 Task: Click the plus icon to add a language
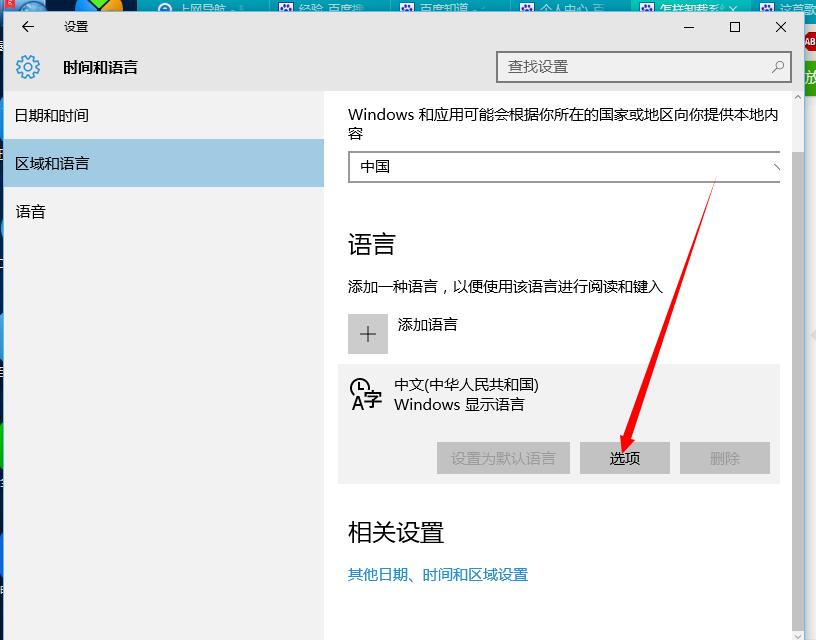pyautogui.click(x=368, y=334)
